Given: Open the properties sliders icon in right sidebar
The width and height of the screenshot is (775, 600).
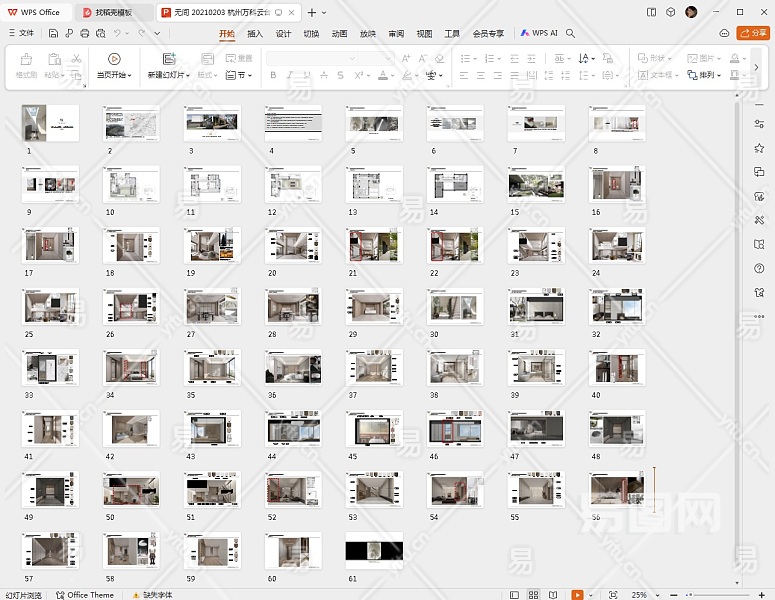Looking at the screenshot, I should click(x=759, y=124).
